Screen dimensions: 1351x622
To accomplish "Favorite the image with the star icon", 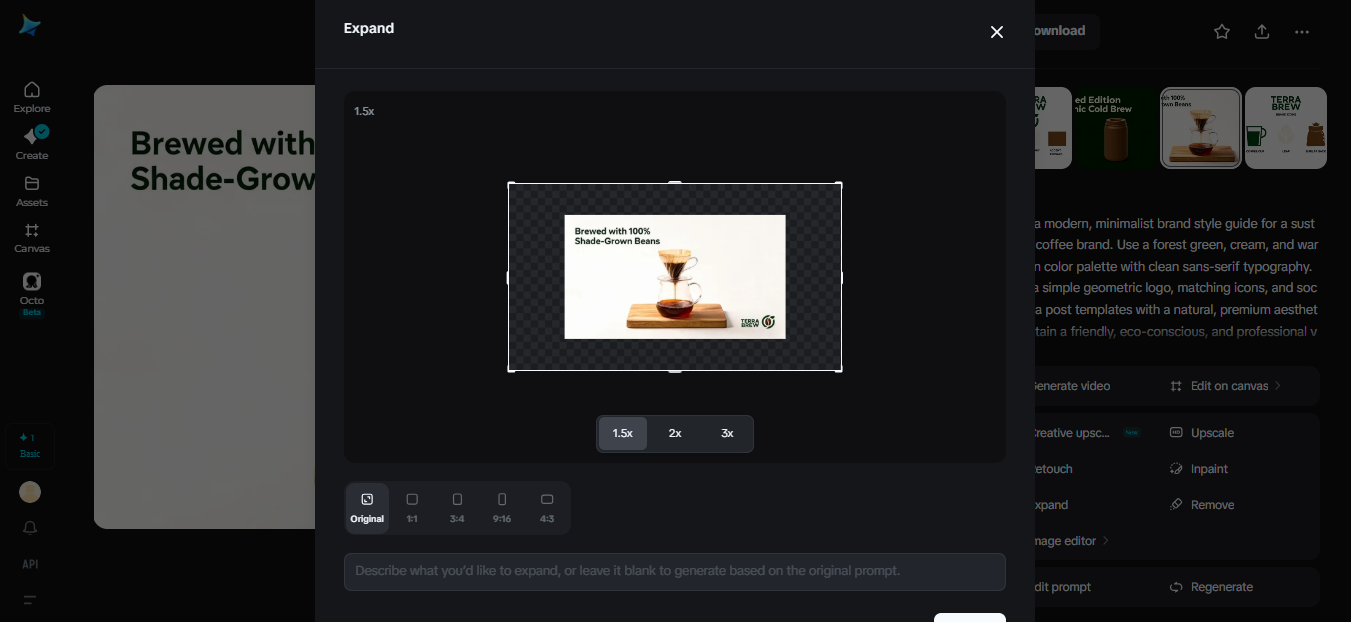I will 1222,32.
